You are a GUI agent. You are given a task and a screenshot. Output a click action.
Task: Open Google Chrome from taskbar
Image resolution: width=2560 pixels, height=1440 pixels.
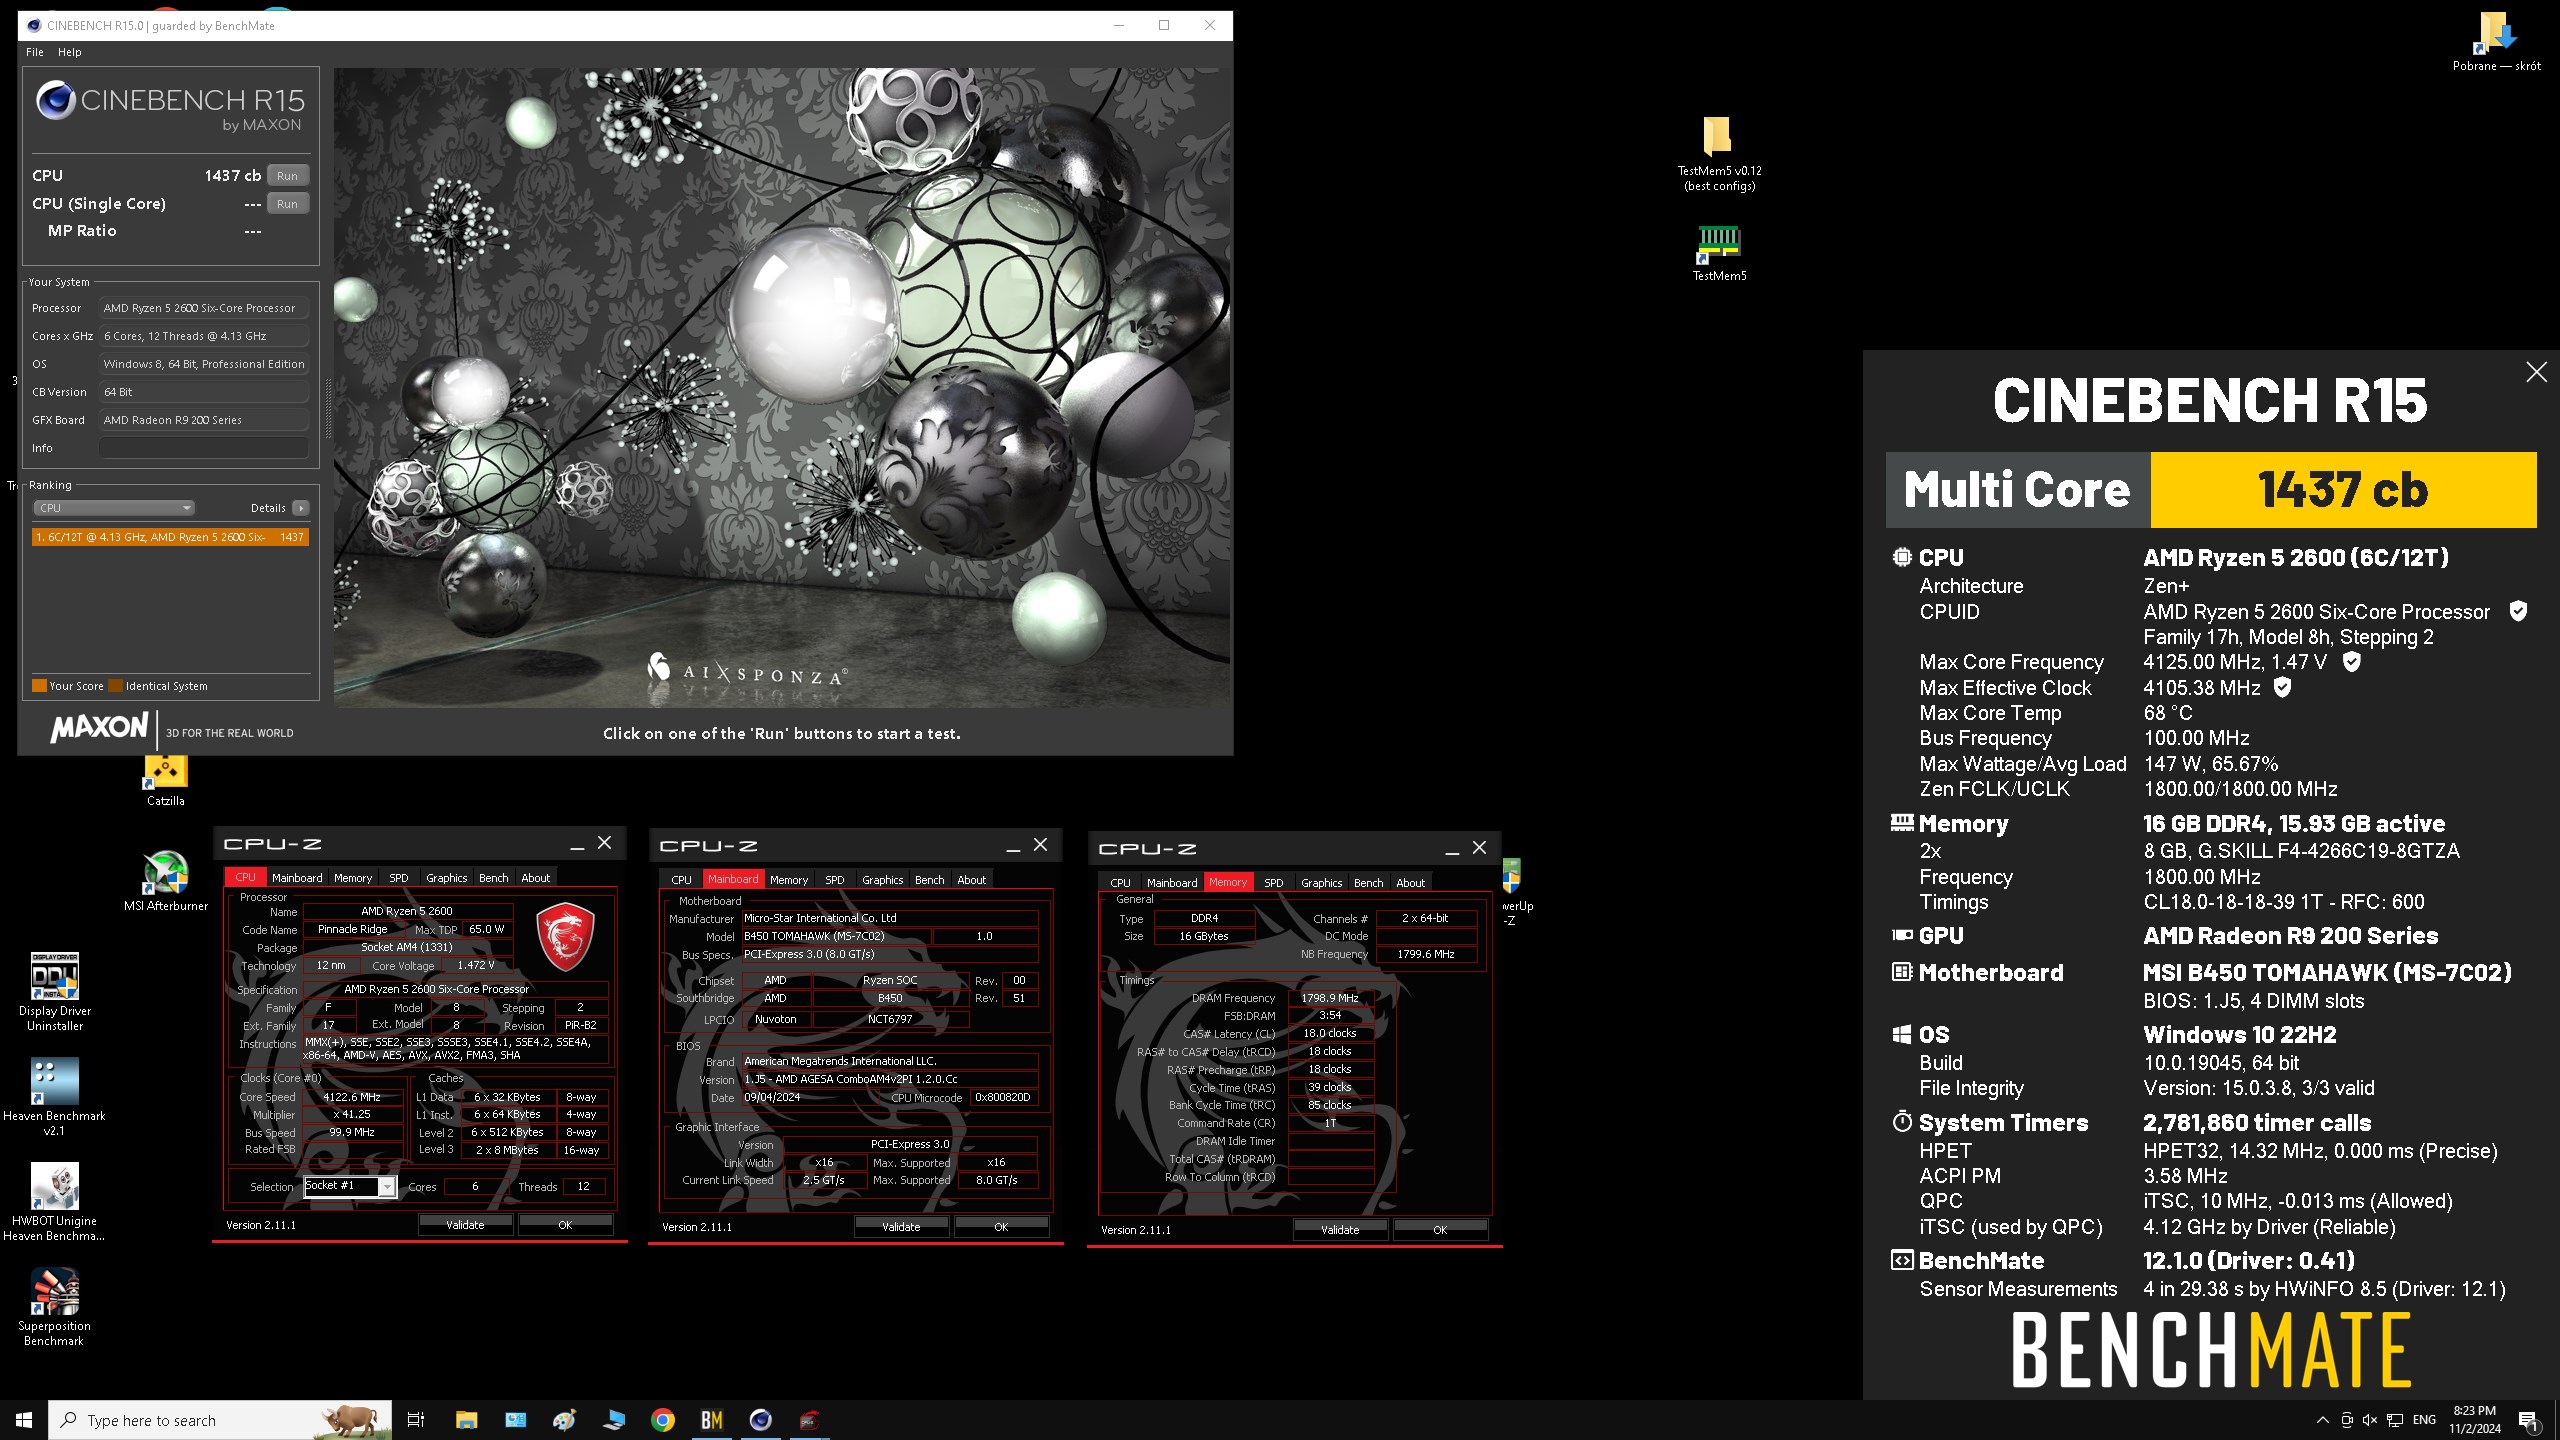coord(663,1420)
